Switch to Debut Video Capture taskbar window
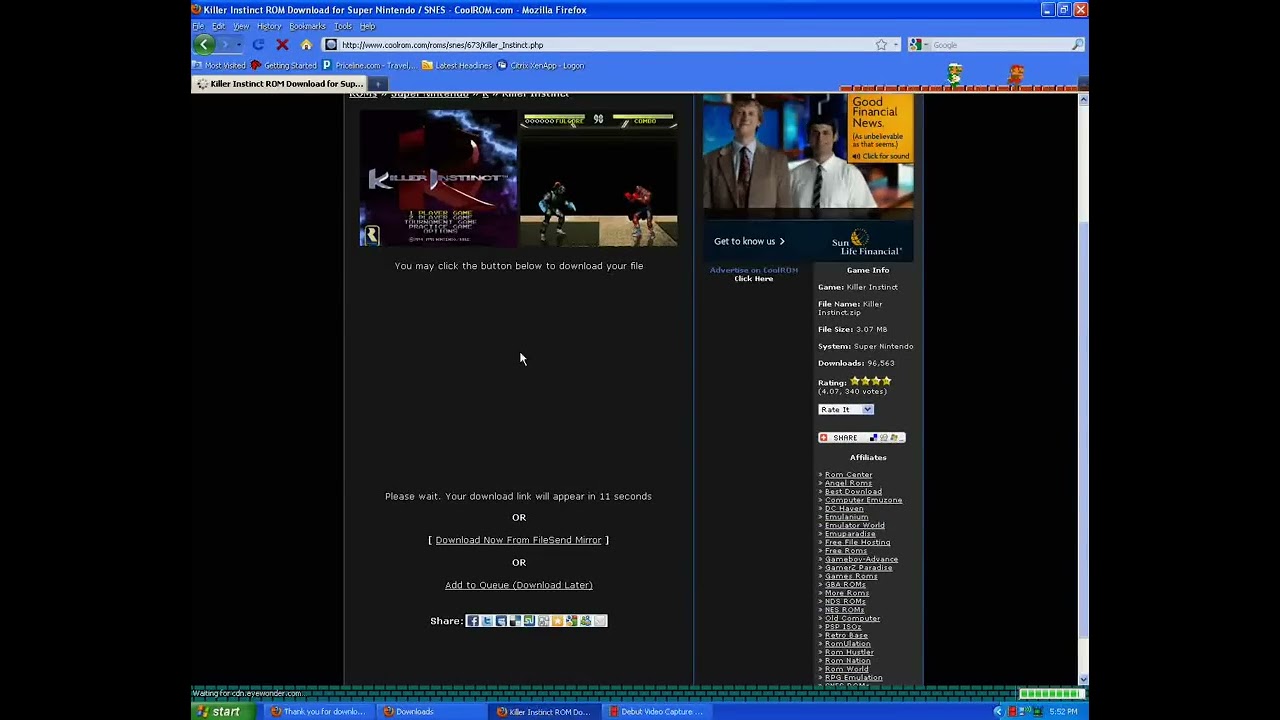 (x=656, y=712)
